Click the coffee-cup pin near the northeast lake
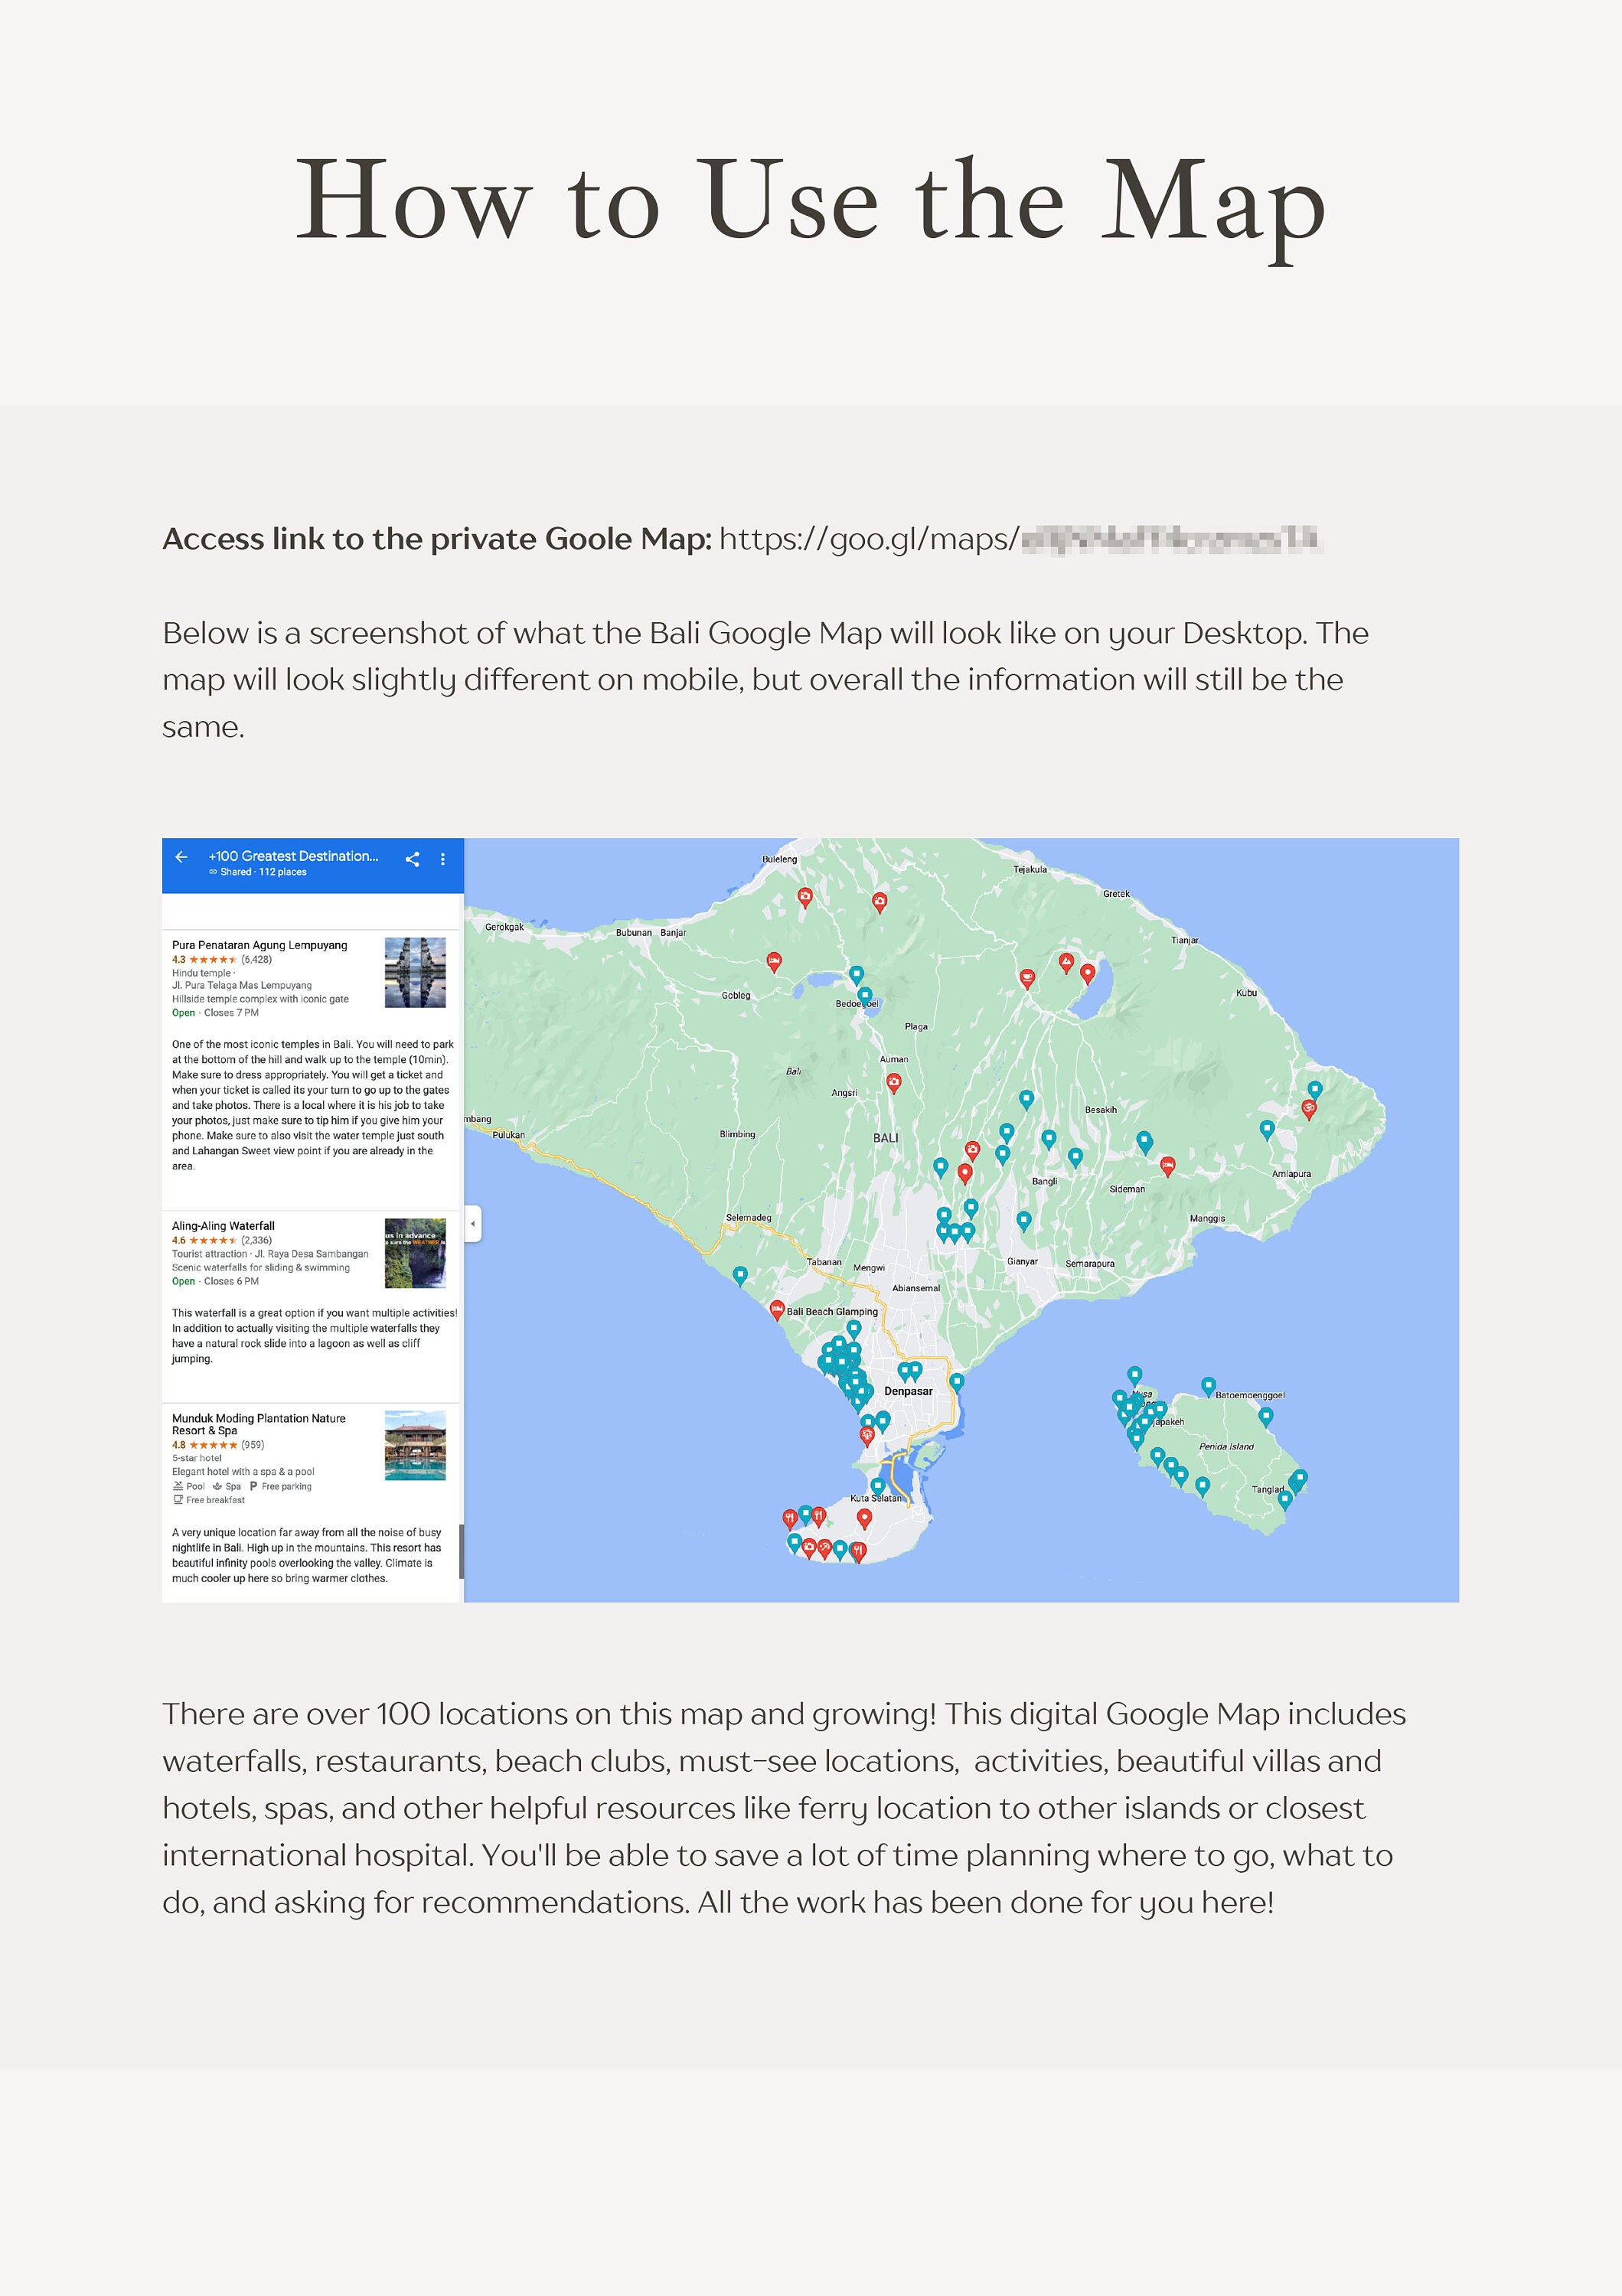 (x=1028, y=978)
